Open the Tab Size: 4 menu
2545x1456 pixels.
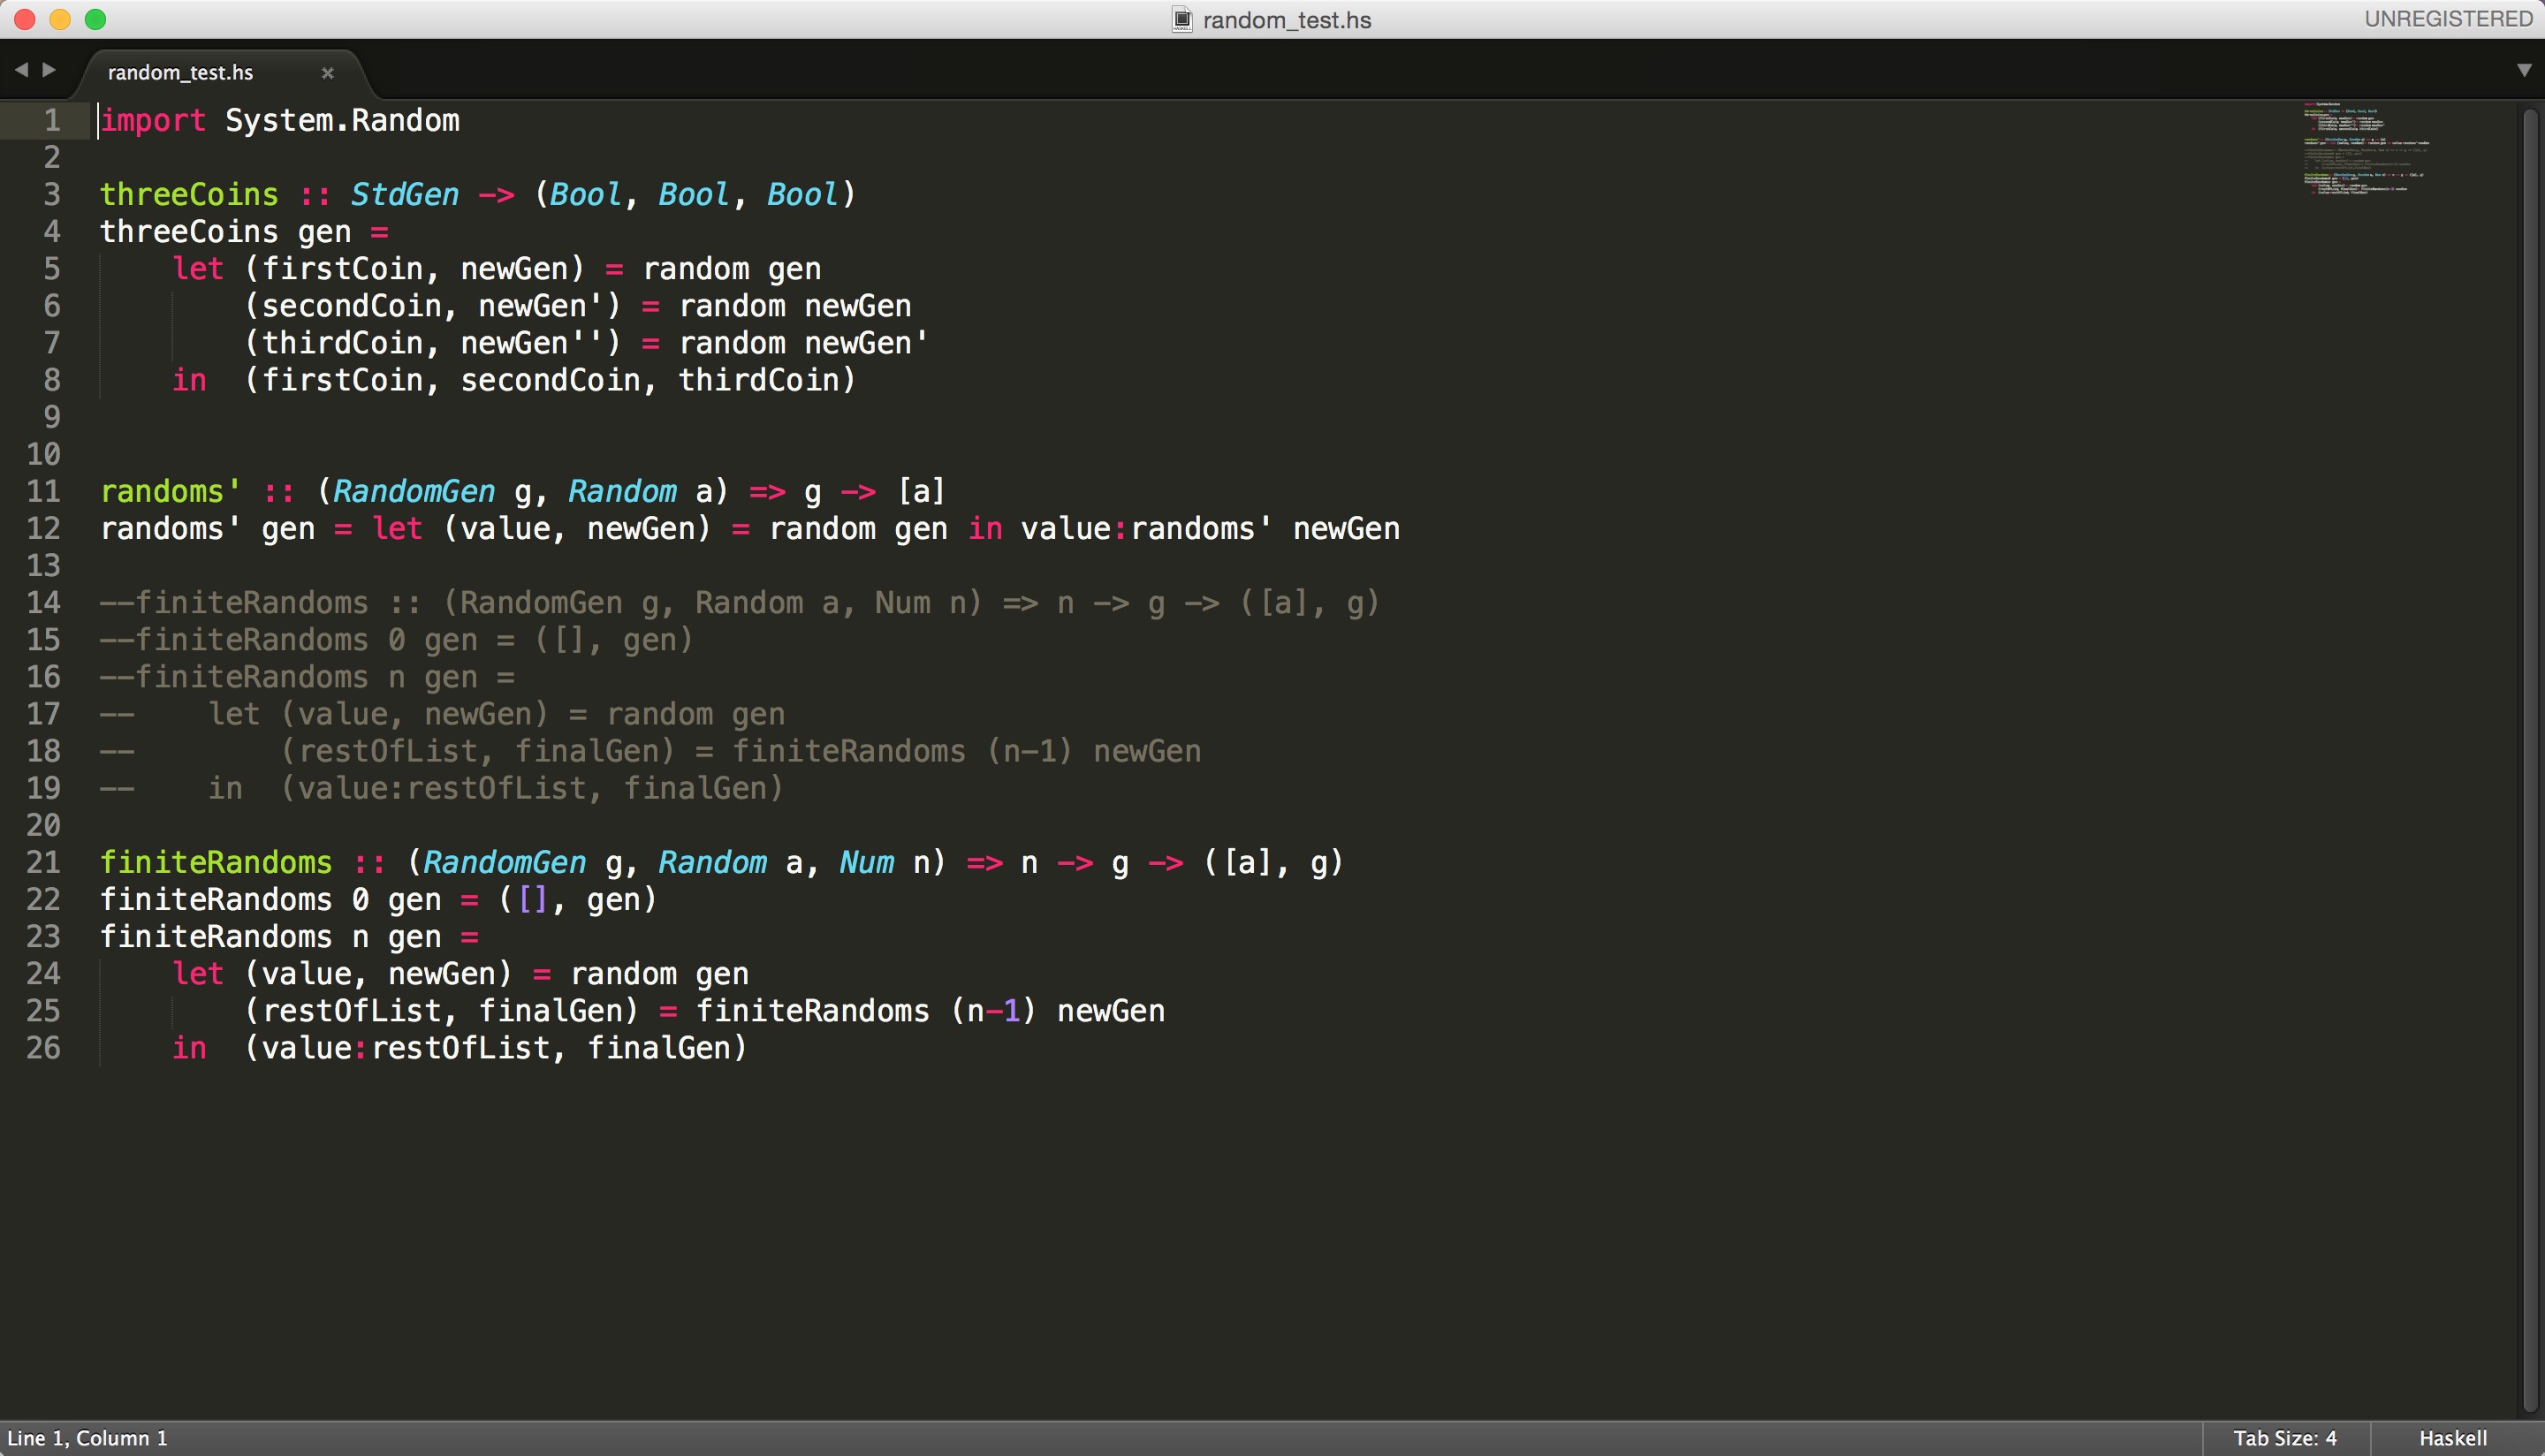pos(2284,1438)
